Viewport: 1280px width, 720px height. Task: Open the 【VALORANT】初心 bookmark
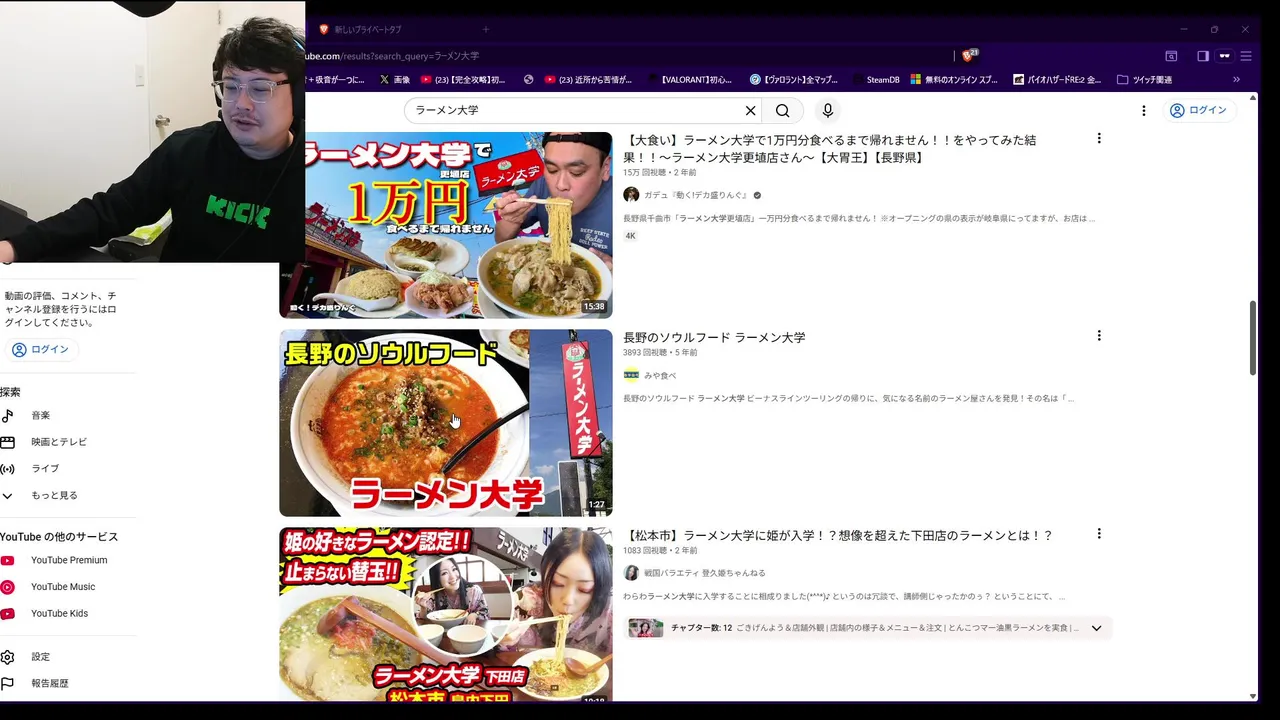pos(690,80)
